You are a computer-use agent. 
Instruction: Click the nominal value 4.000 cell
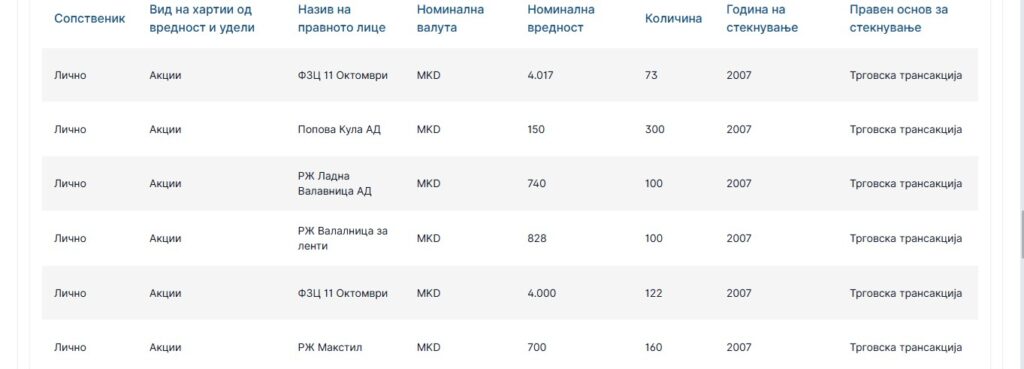[x=541, y=293]
